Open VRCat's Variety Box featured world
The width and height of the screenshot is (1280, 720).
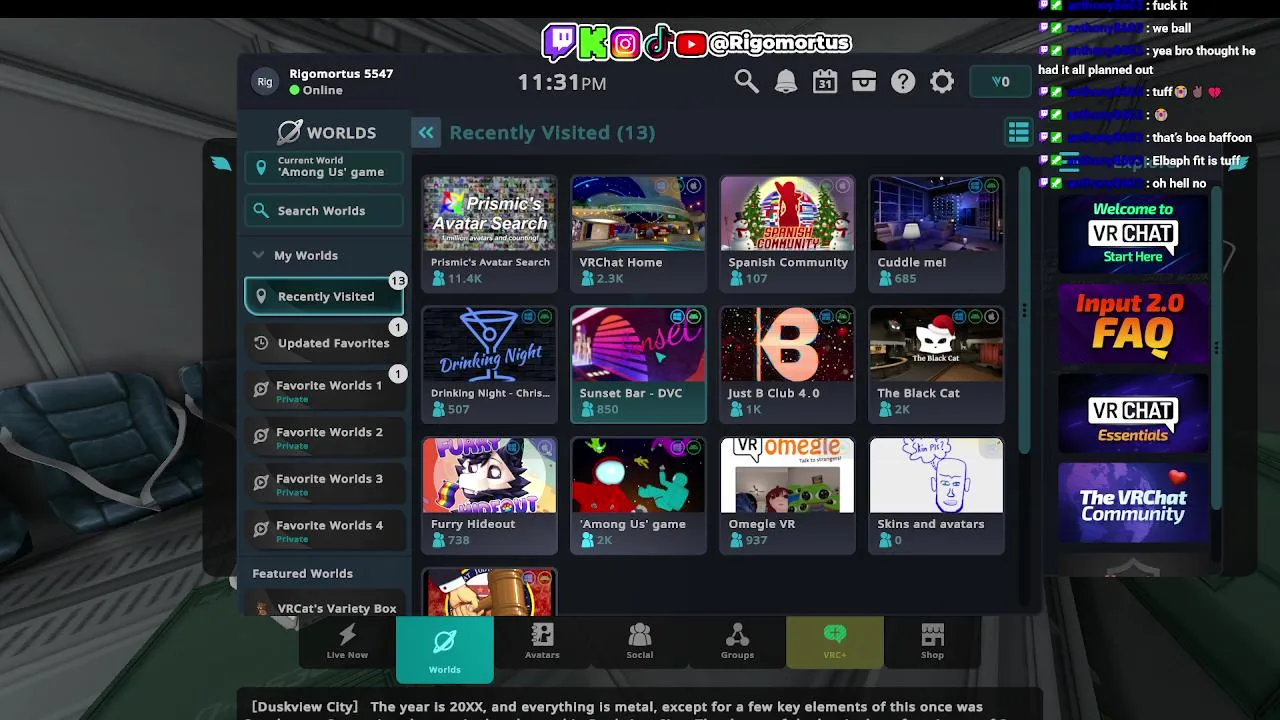click(x=324, y=607)
